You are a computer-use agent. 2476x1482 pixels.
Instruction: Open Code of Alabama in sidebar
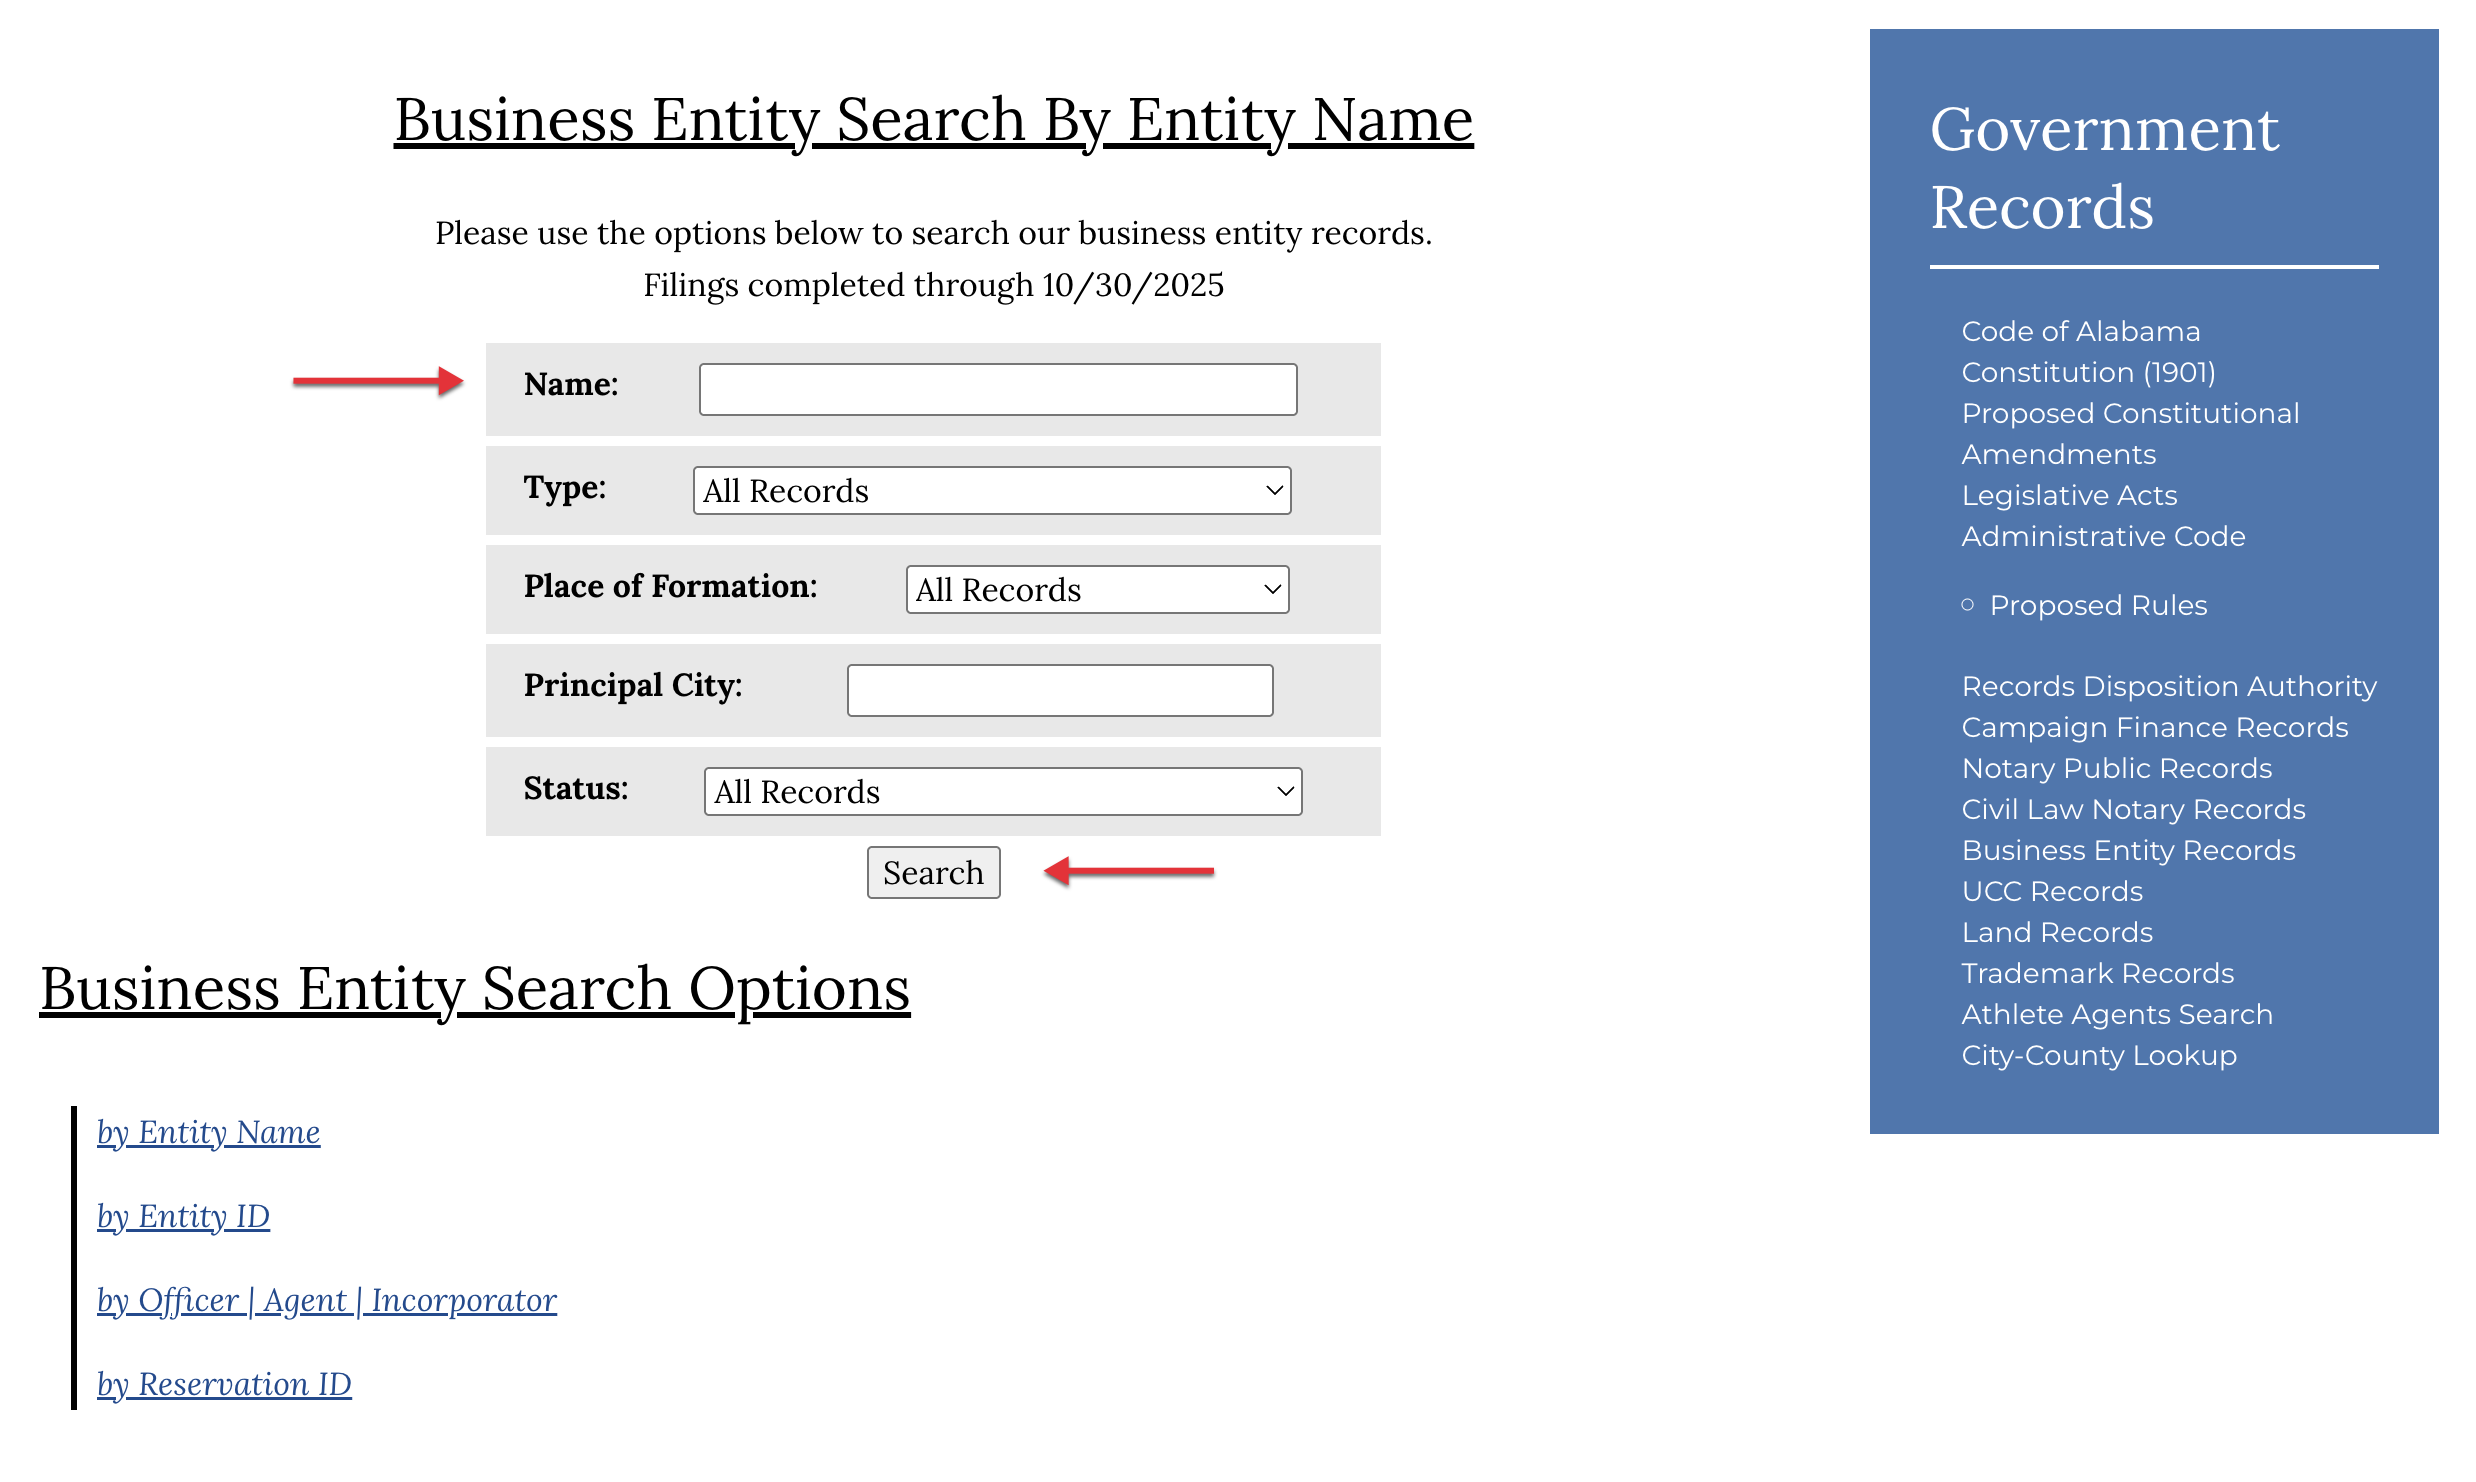click(2080, 331)
